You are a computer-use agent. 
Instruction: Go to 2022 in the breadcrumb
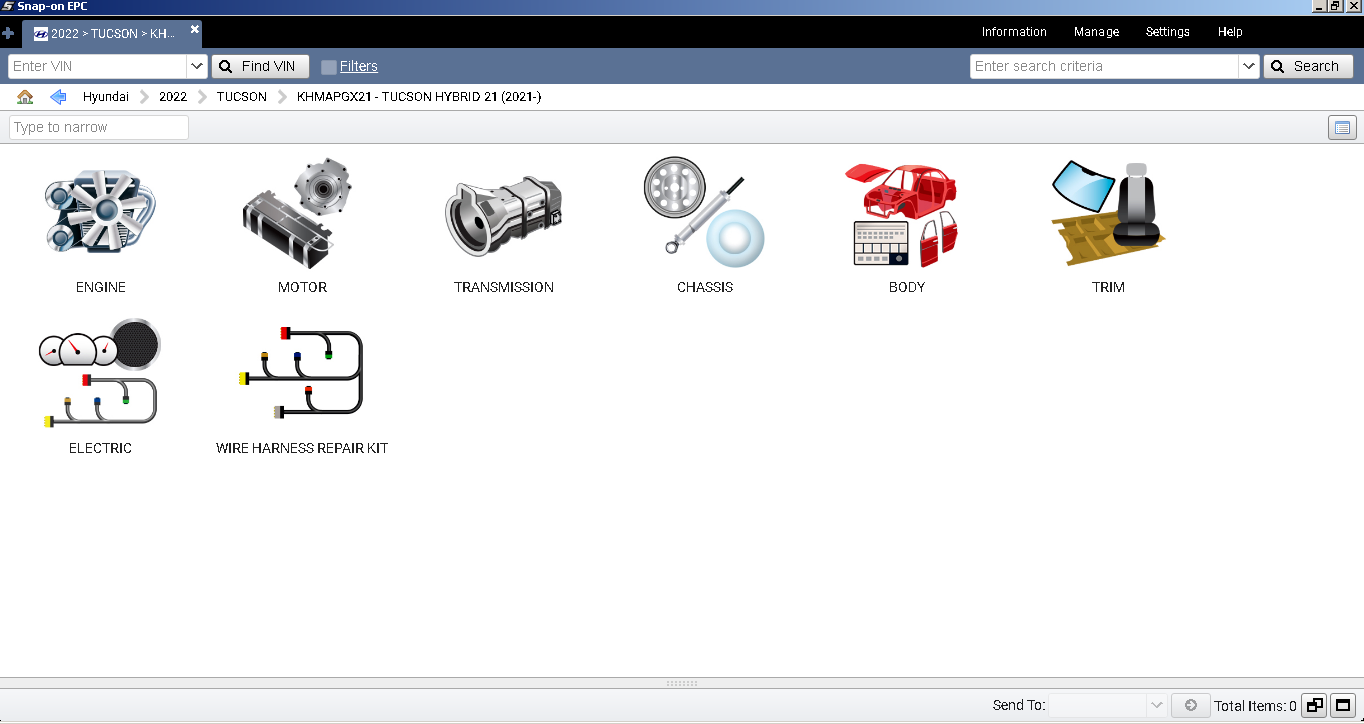[x=173, y=97]
